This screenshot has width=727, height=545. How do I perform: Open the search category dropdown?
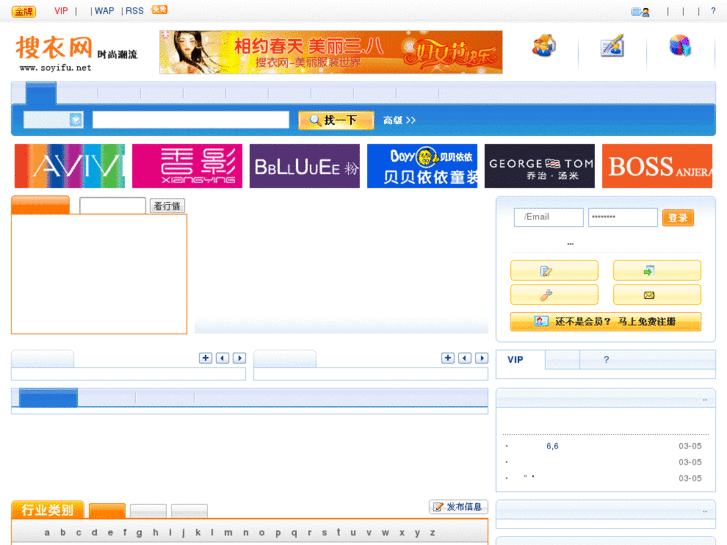click(x=53, y=120)
